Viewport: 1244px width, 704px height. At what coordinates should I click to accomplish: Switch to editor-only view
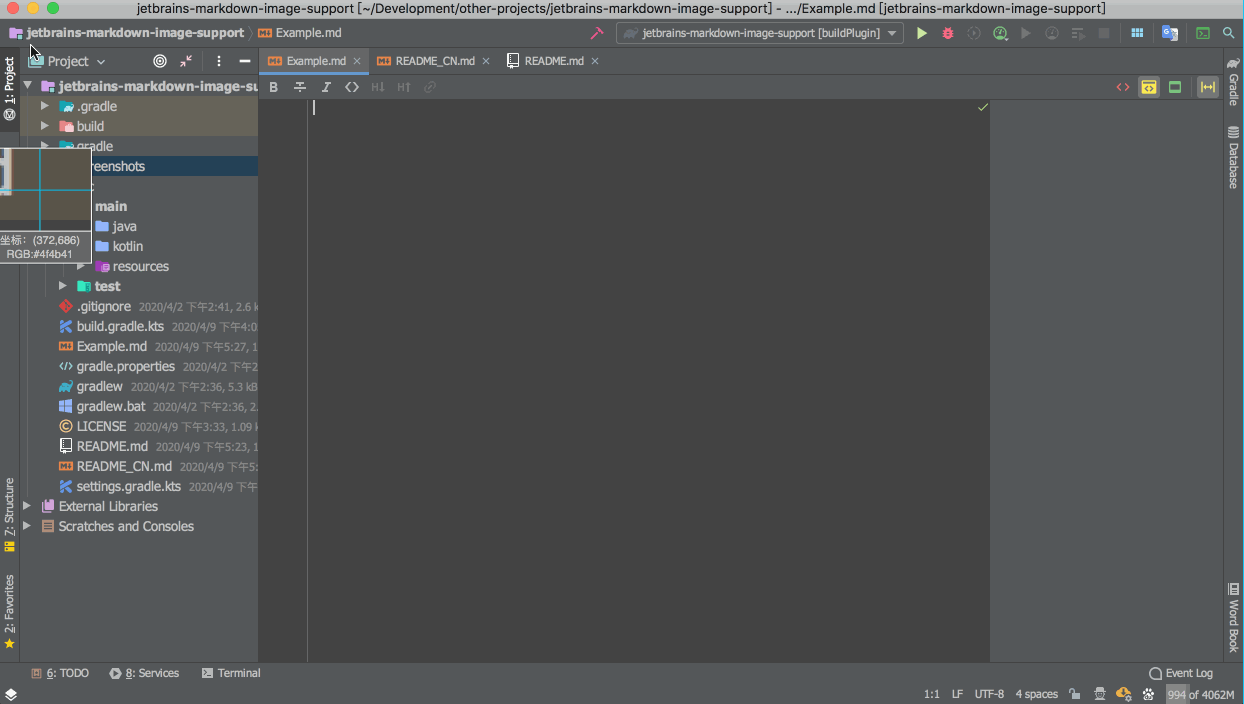coord(1123,87)
